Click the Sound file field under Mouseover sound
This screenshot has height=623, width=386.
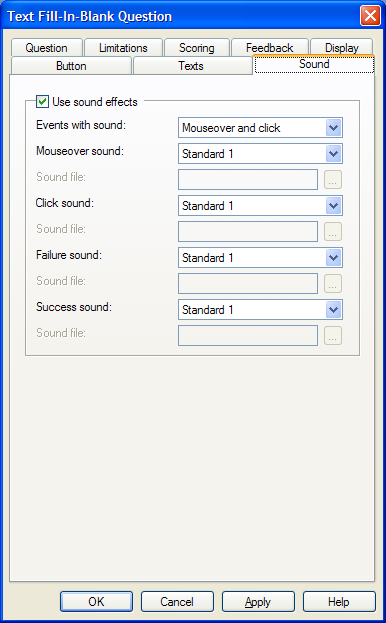pyautogui.click(x=248, y=180)
